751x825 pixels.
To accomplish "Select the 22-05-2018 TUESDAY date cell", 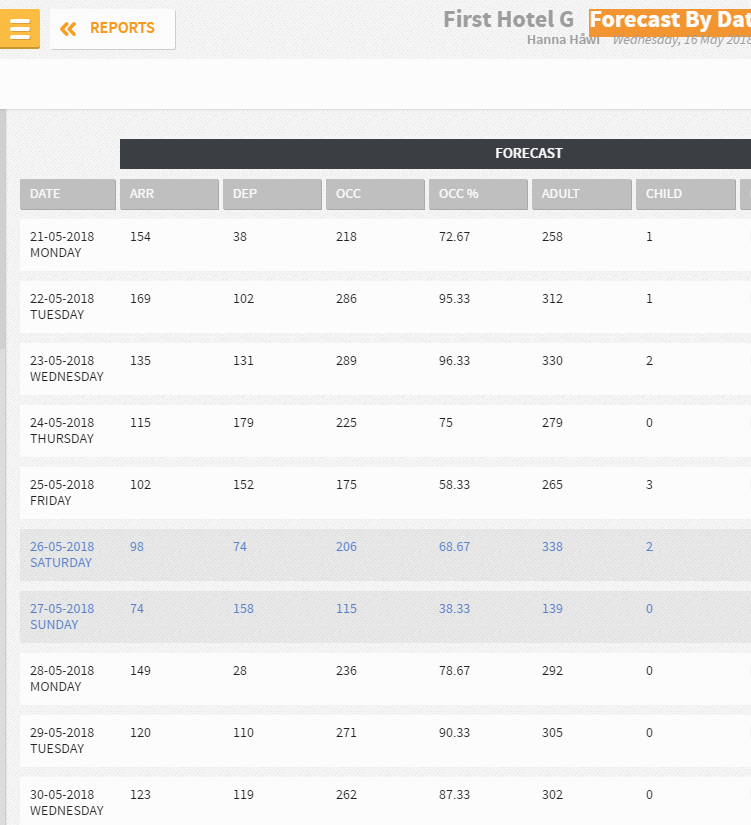I will pos(62,307).
